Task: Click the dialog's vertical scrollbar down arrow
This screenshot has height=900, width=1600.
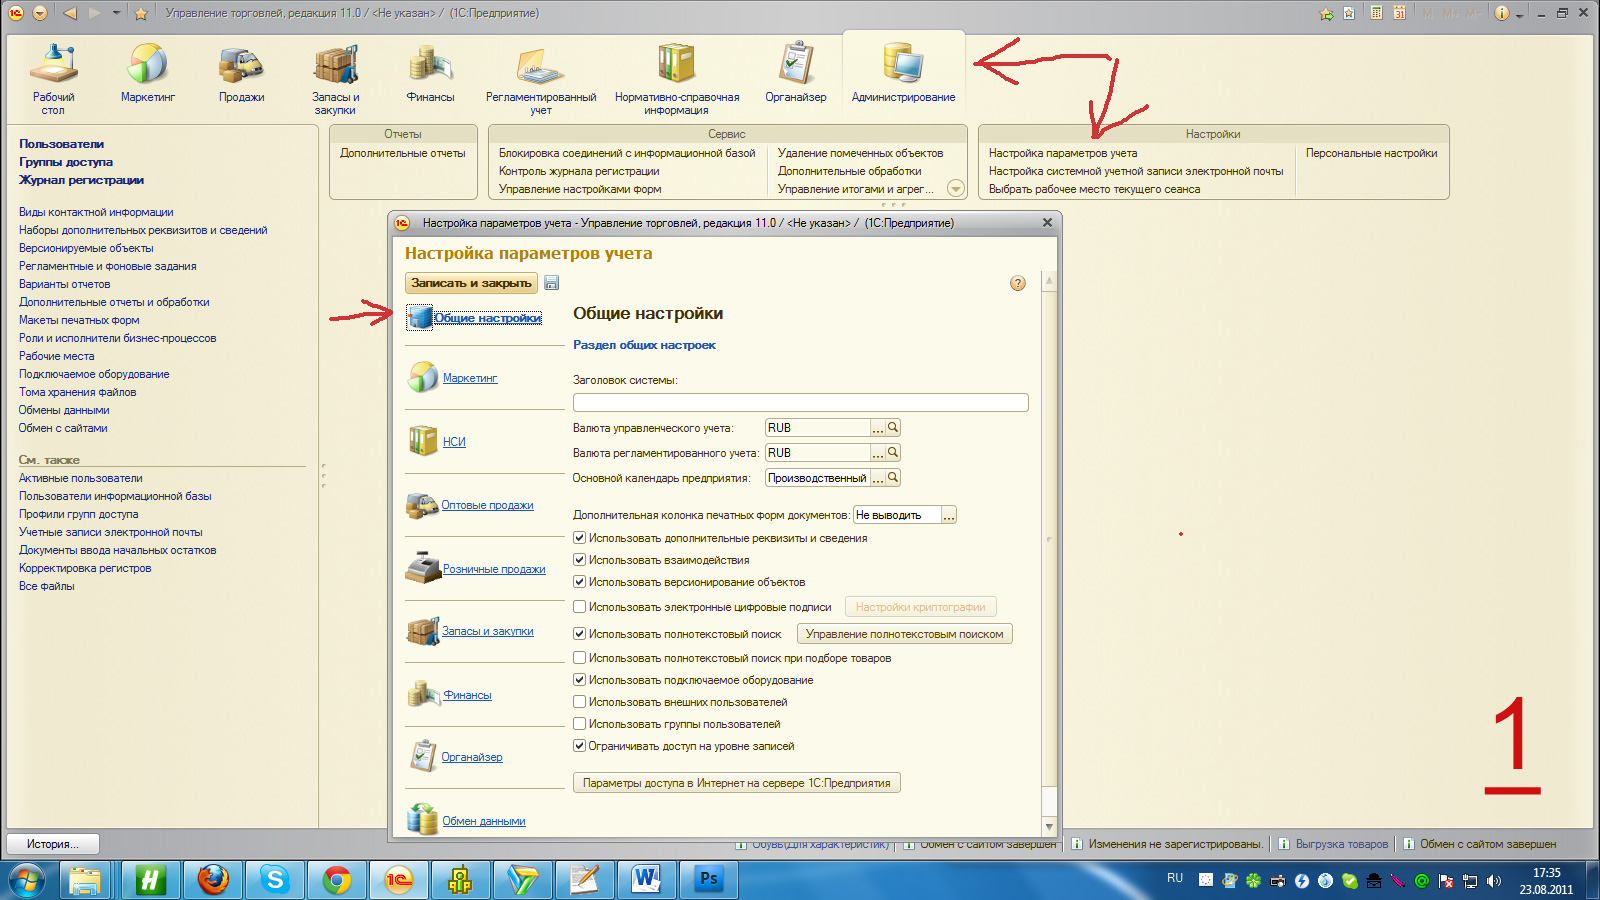Action: pos(1049,826)
